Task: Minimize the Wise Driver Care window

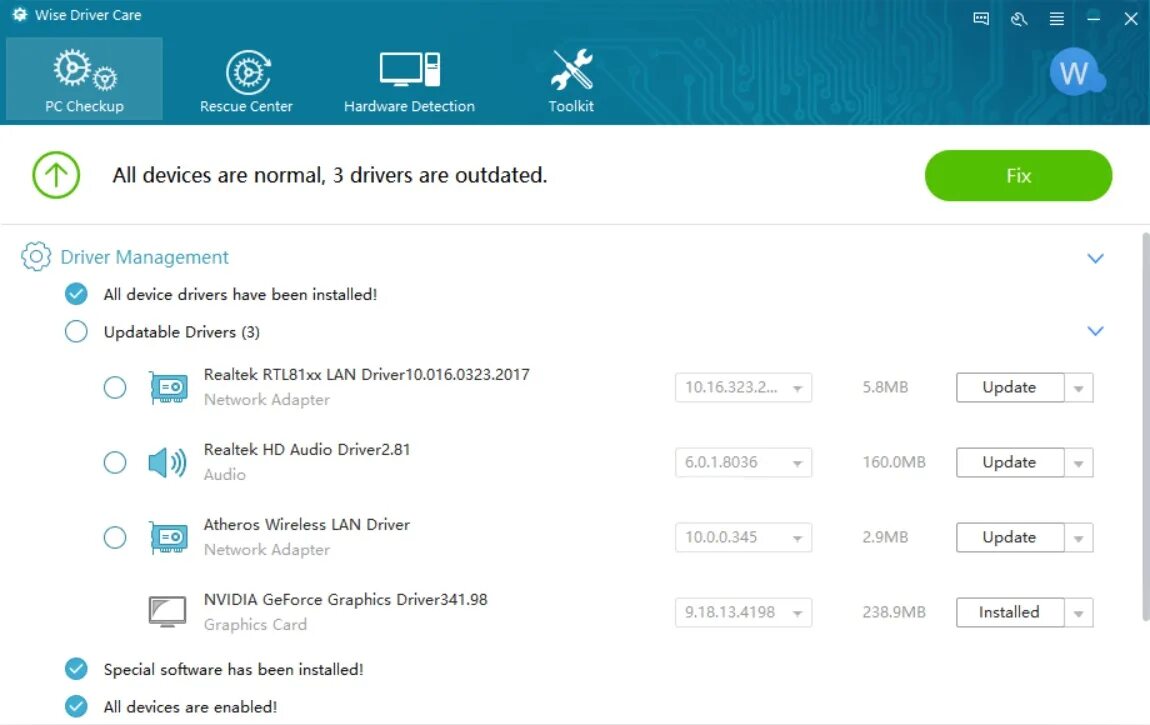Action: point(1094,18)
